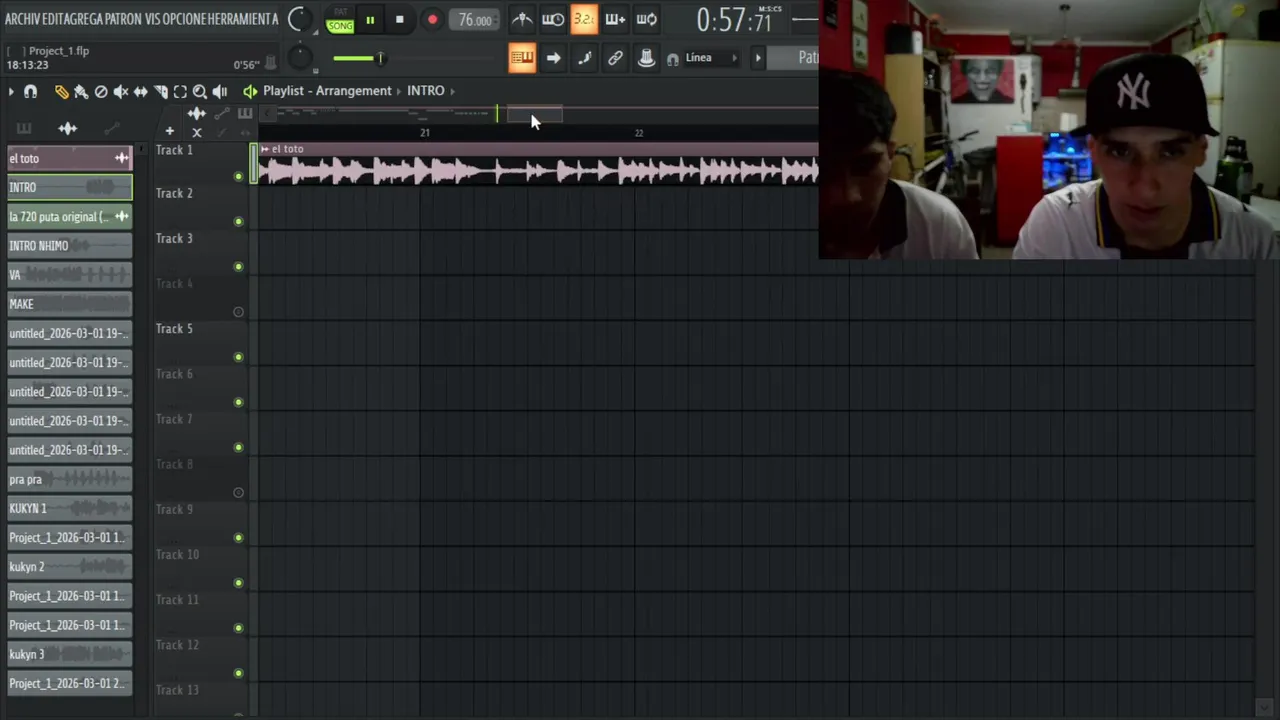Click the master pitch knob below it
This screenshot has width=1280, height=720.
point(300,58)
